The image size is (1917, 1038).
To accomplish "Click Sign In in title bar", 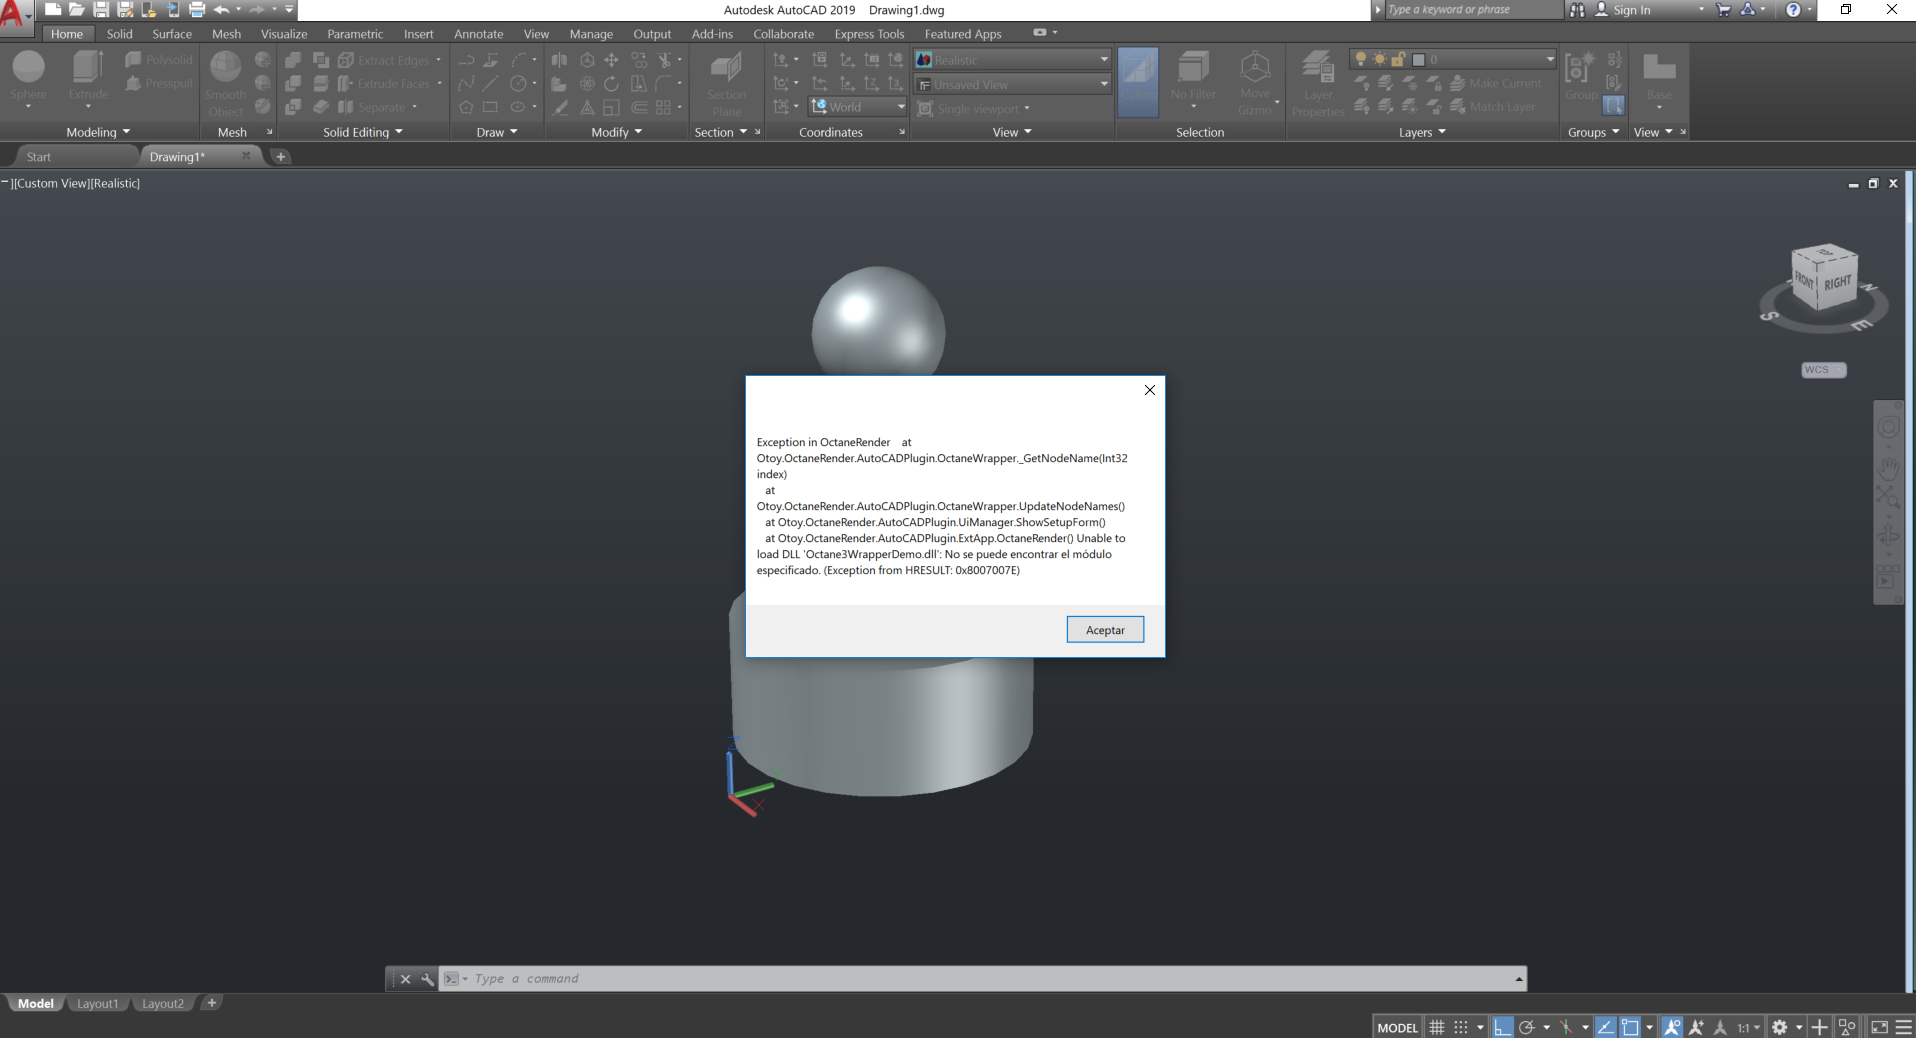I will pos(1632,10).
